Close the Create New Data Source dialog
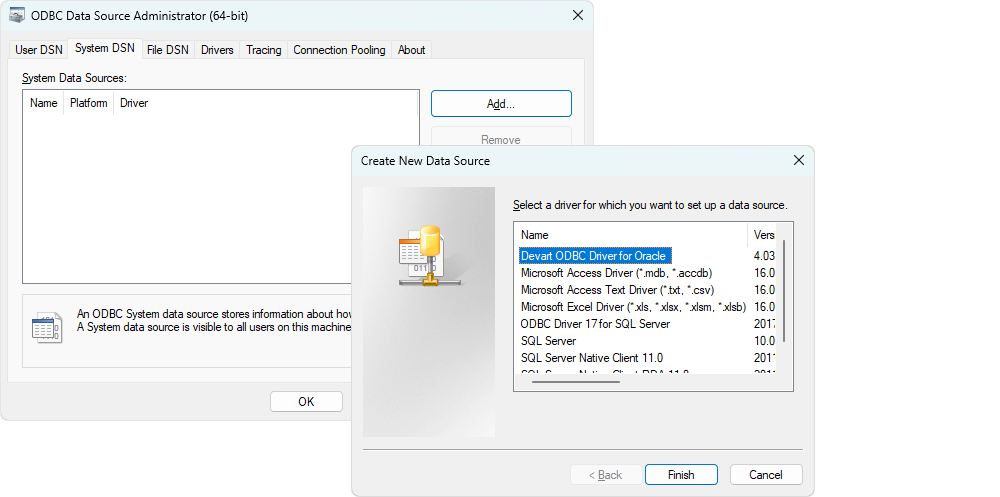 pos(798,161)
